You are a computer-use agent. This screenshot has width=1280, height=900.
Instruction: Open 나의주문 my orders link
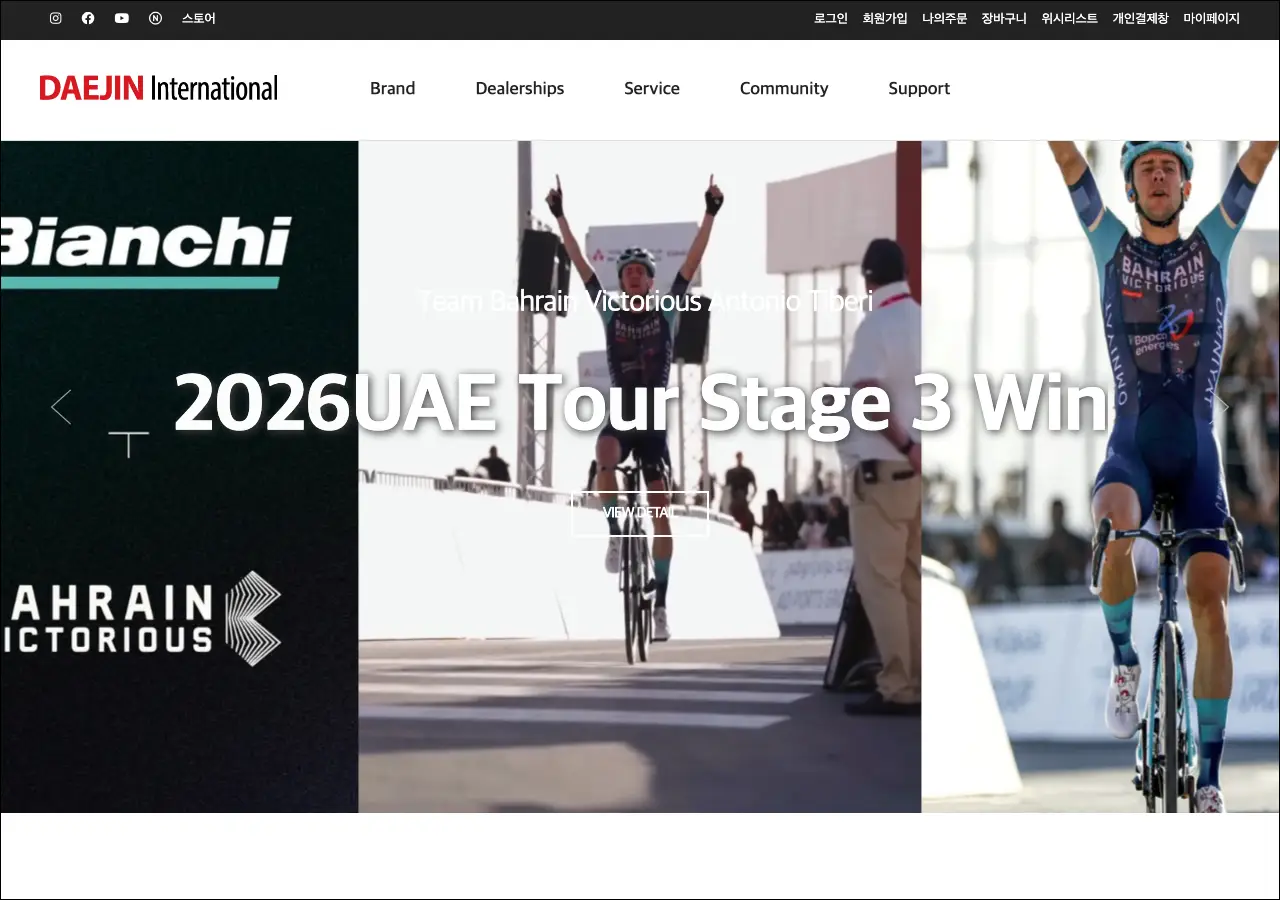pyautogui.click(x=944, y=18)
